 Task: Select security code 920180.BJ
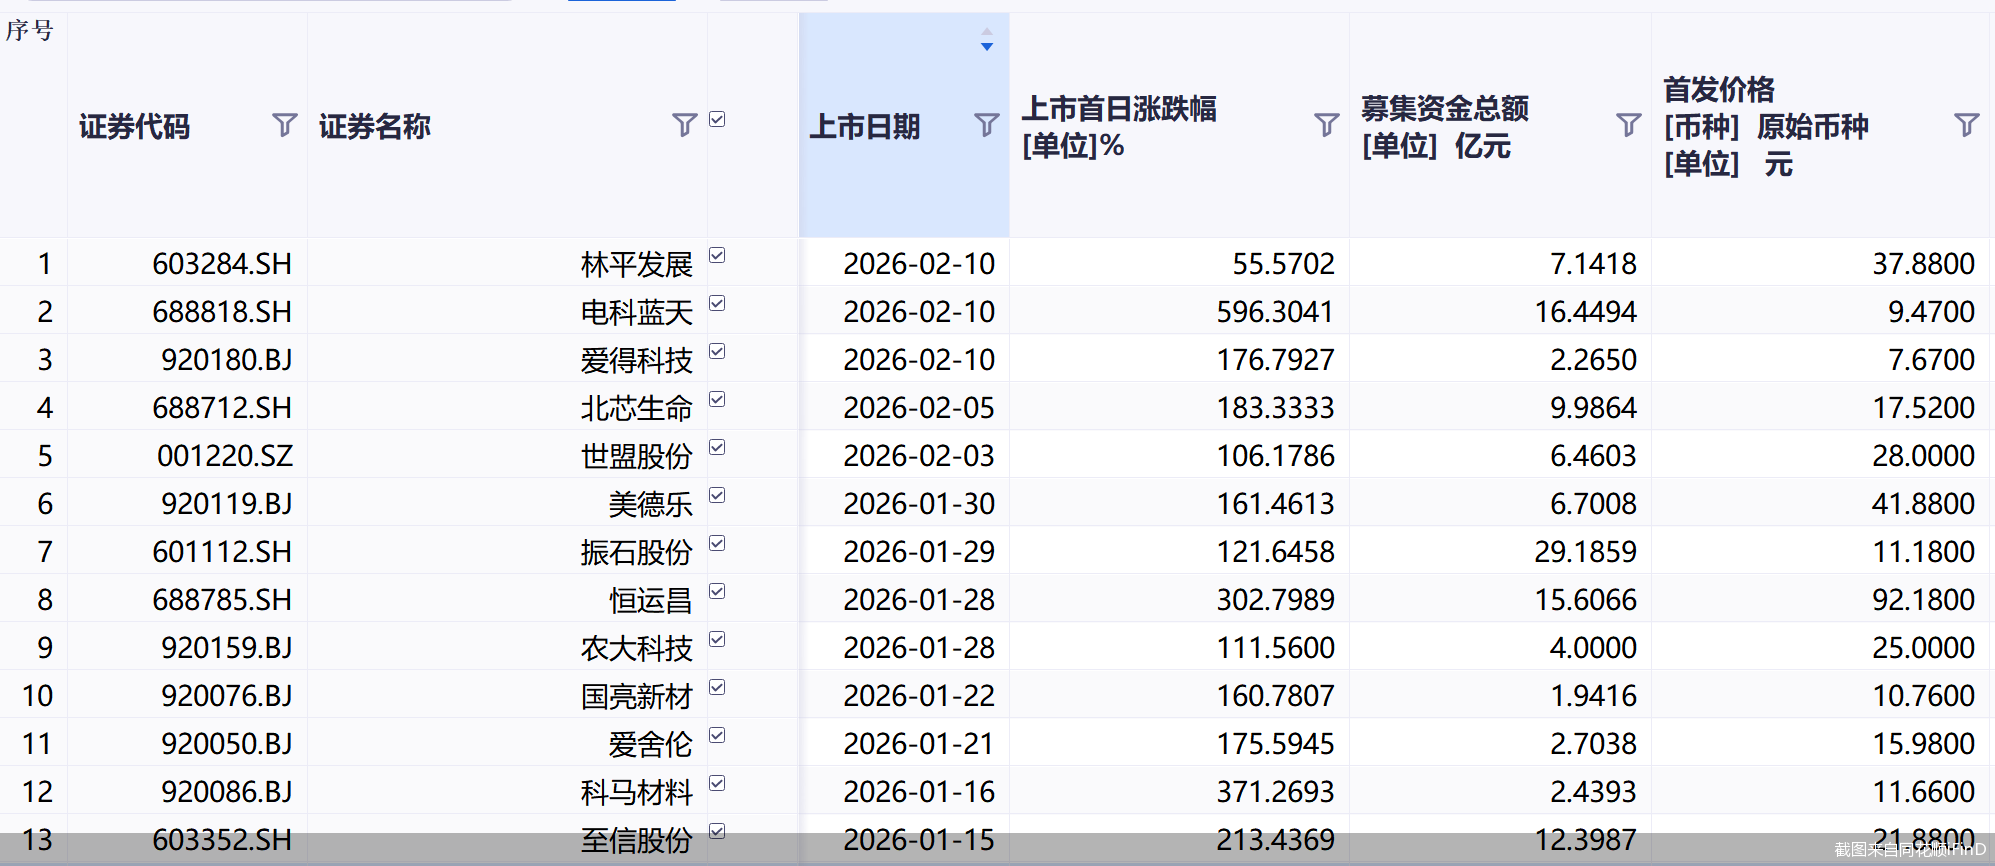[227, 360]
